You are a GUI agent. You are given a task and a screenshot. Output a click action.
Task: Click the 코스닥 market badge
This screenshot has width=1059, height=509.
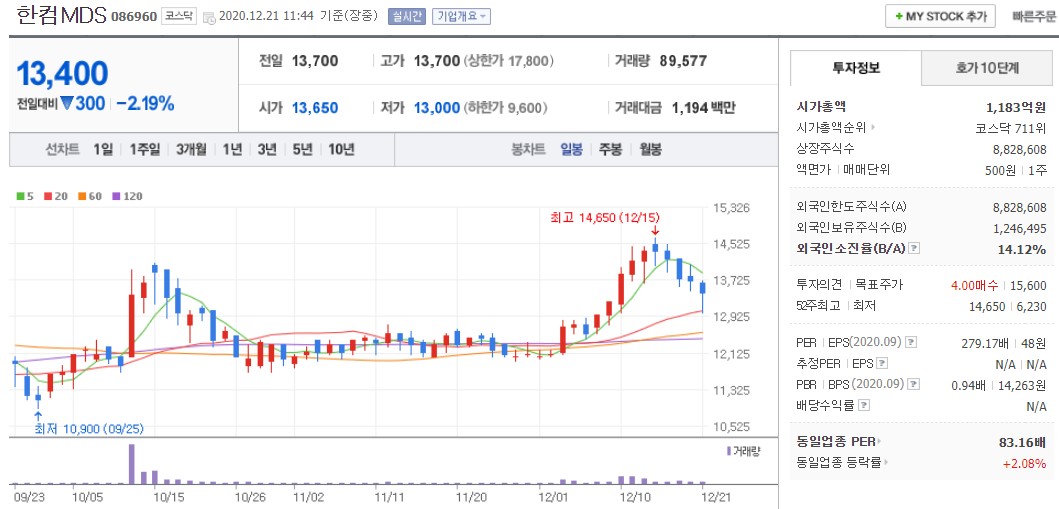click(x=178, y=16)
